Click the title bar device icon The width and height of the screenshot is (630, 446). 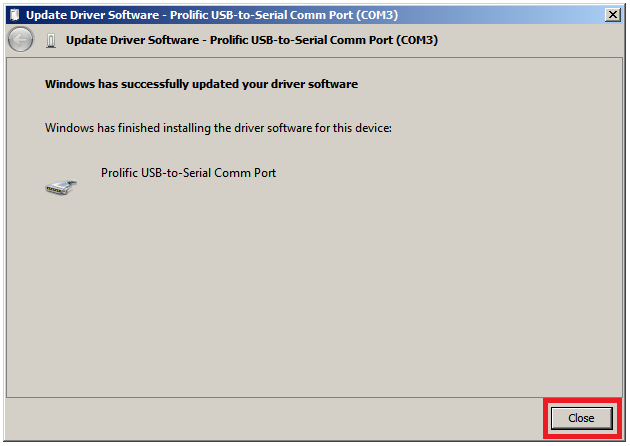15,15
